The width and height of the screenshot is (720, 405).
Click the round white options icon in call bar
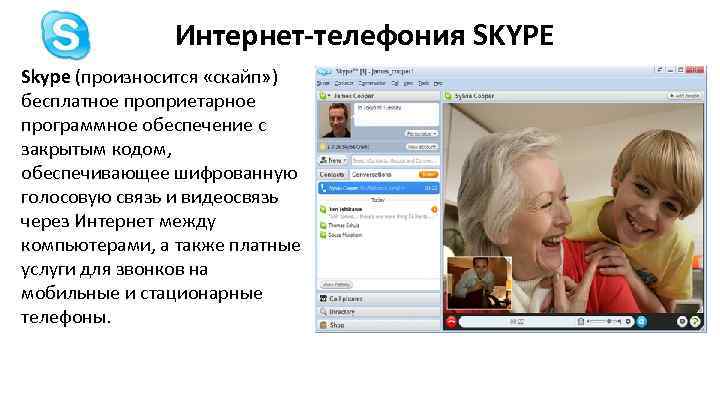point(682,322)
